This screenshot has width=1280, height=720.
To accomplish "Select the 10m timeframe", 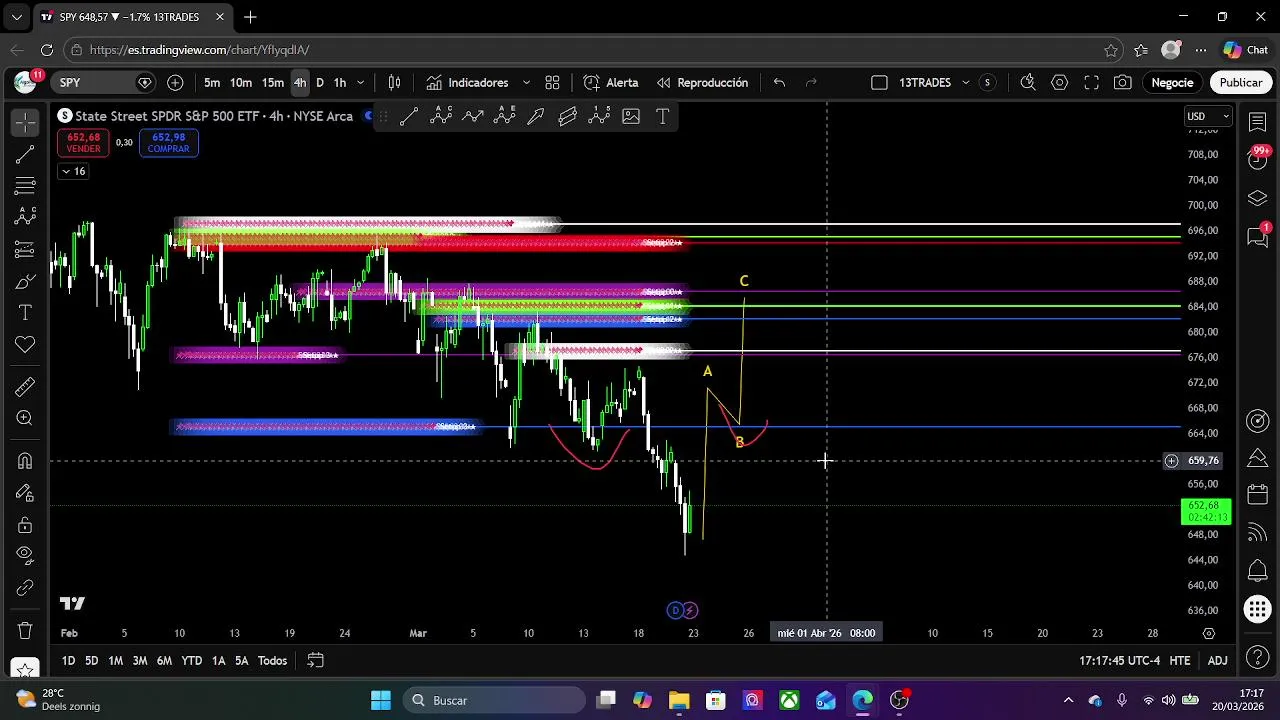I will click(241, 83).
